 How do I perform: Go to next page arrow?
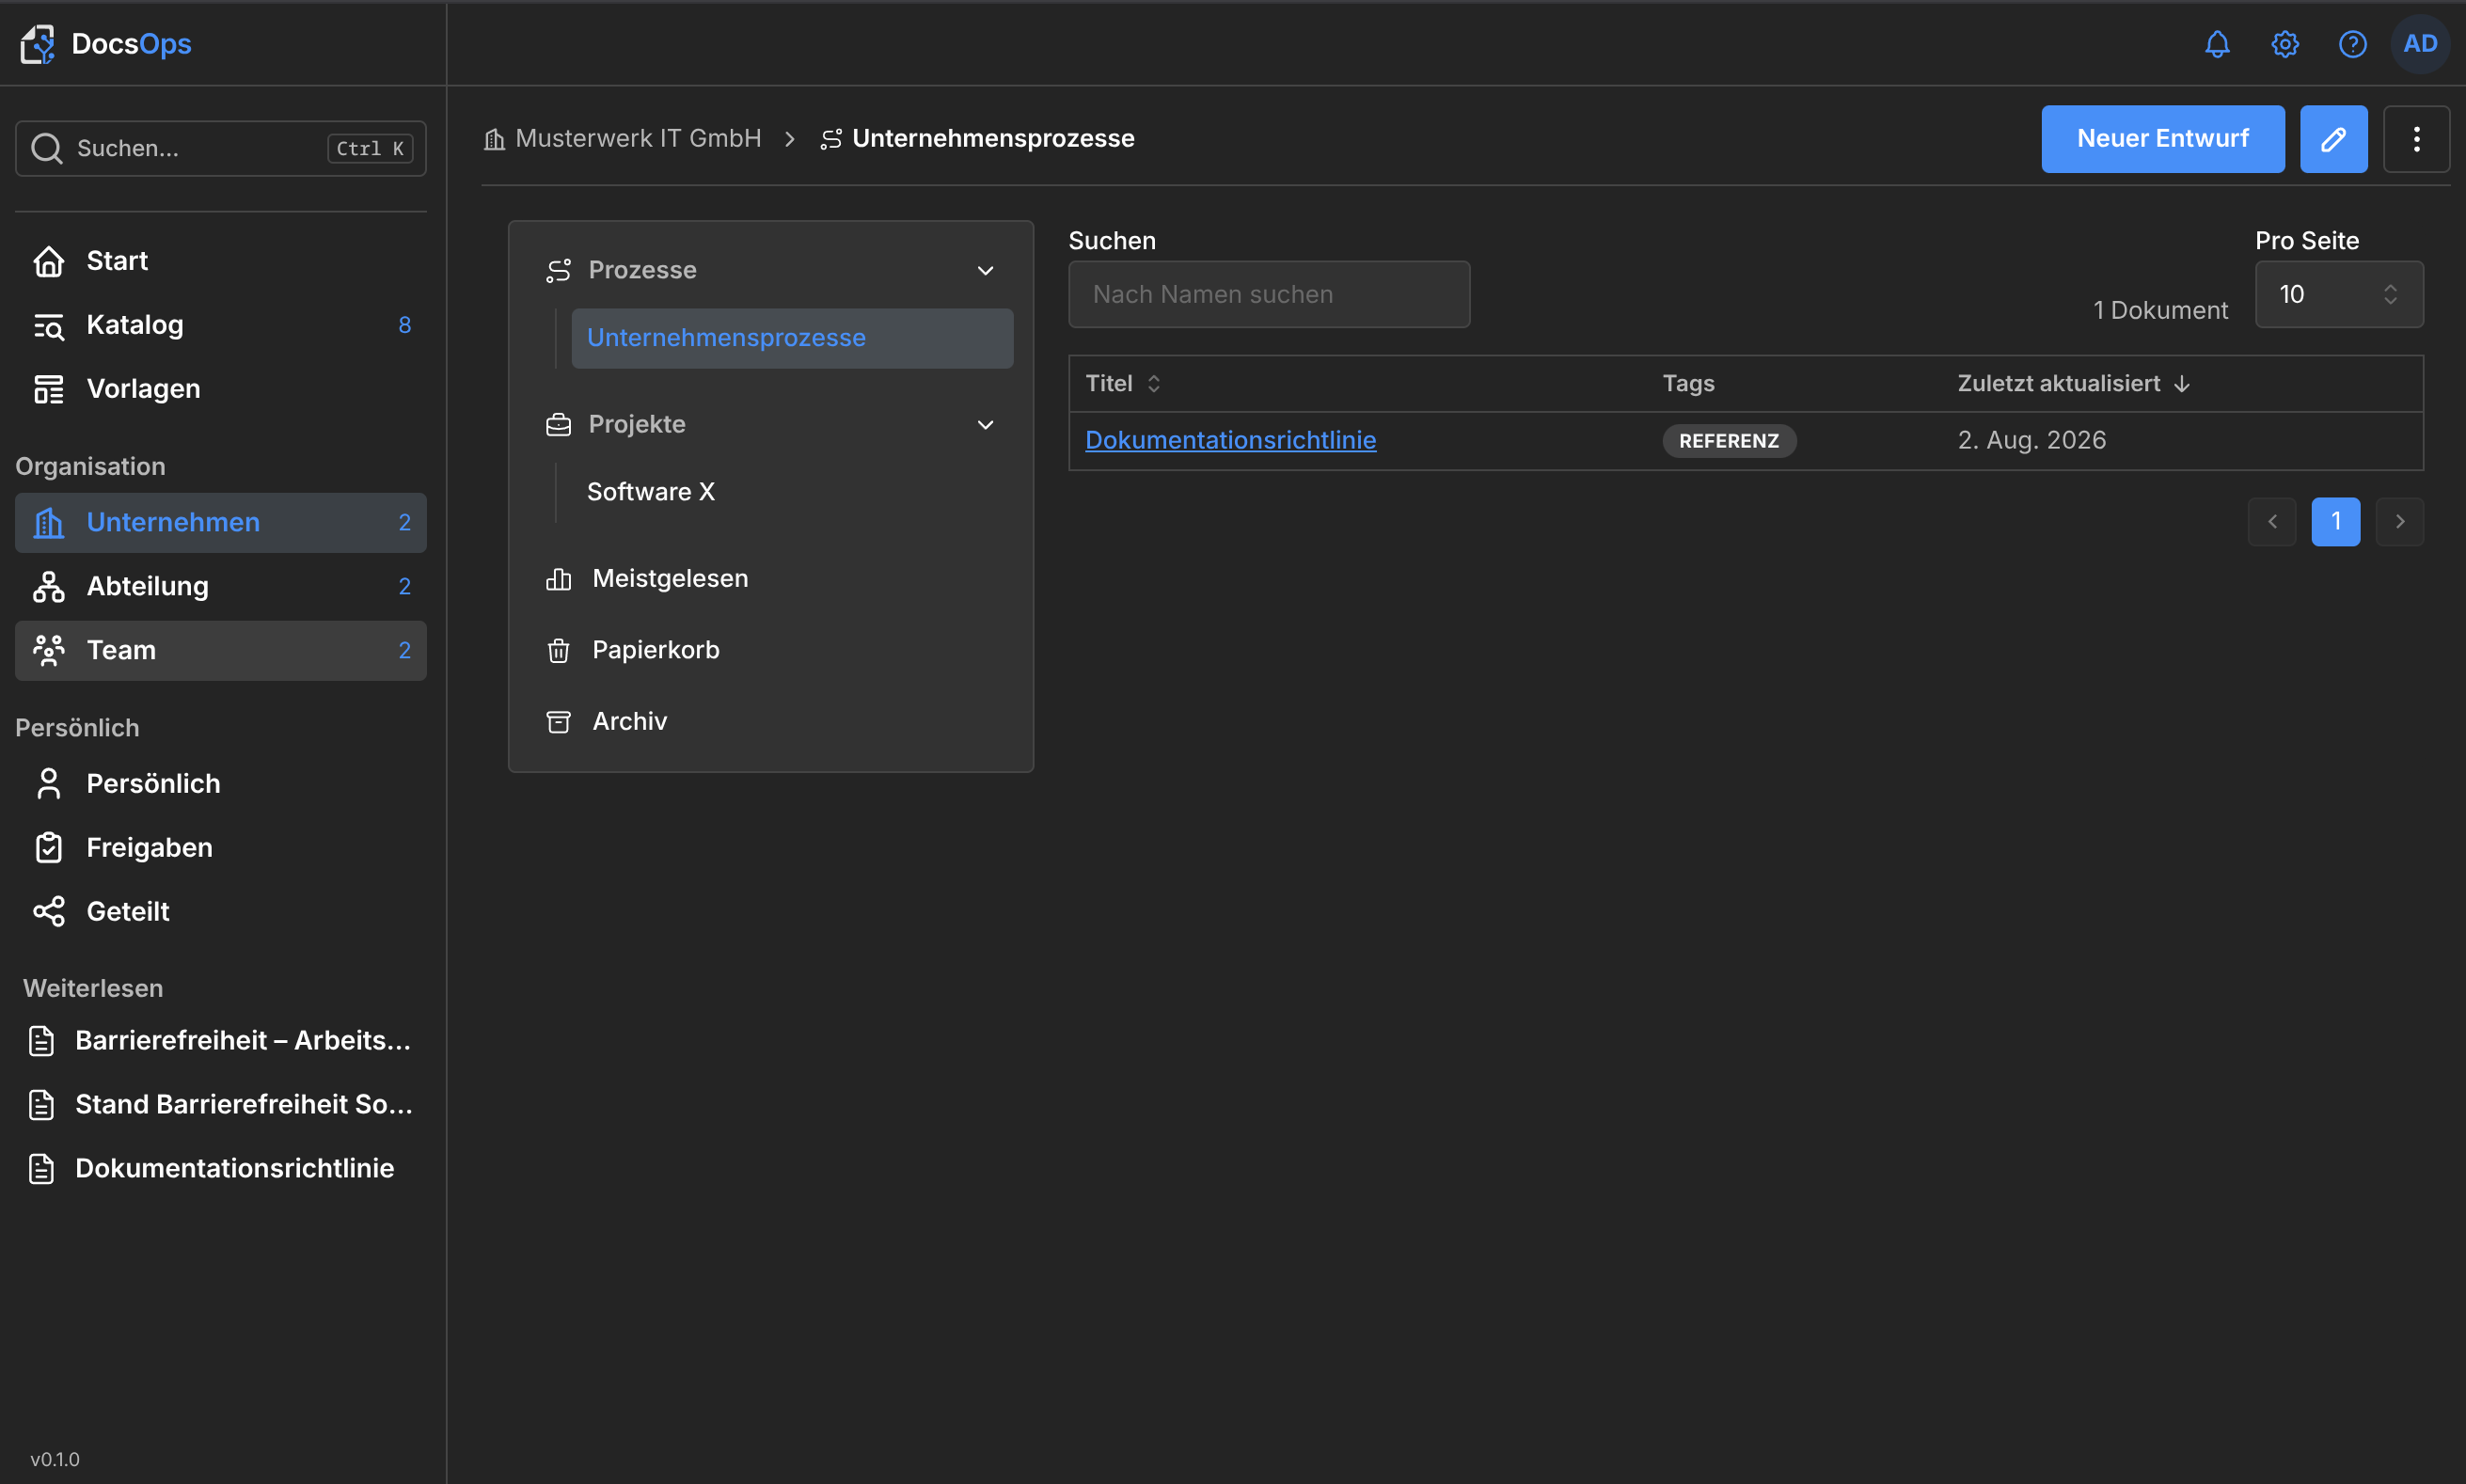tap(2399, 522)
